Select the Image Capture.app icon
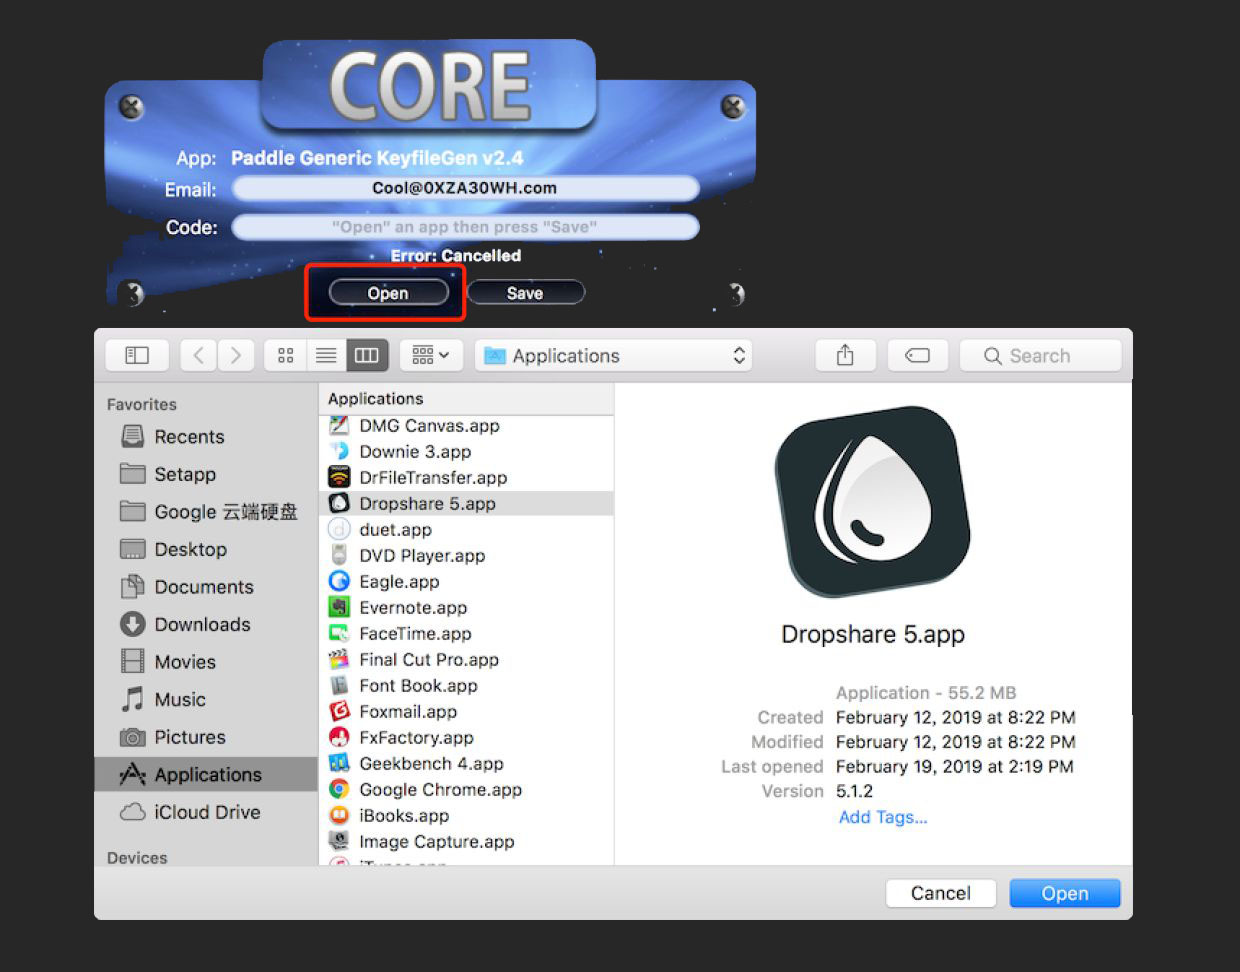This screenshot has width=1240, height=972. (x=339, y=842)
